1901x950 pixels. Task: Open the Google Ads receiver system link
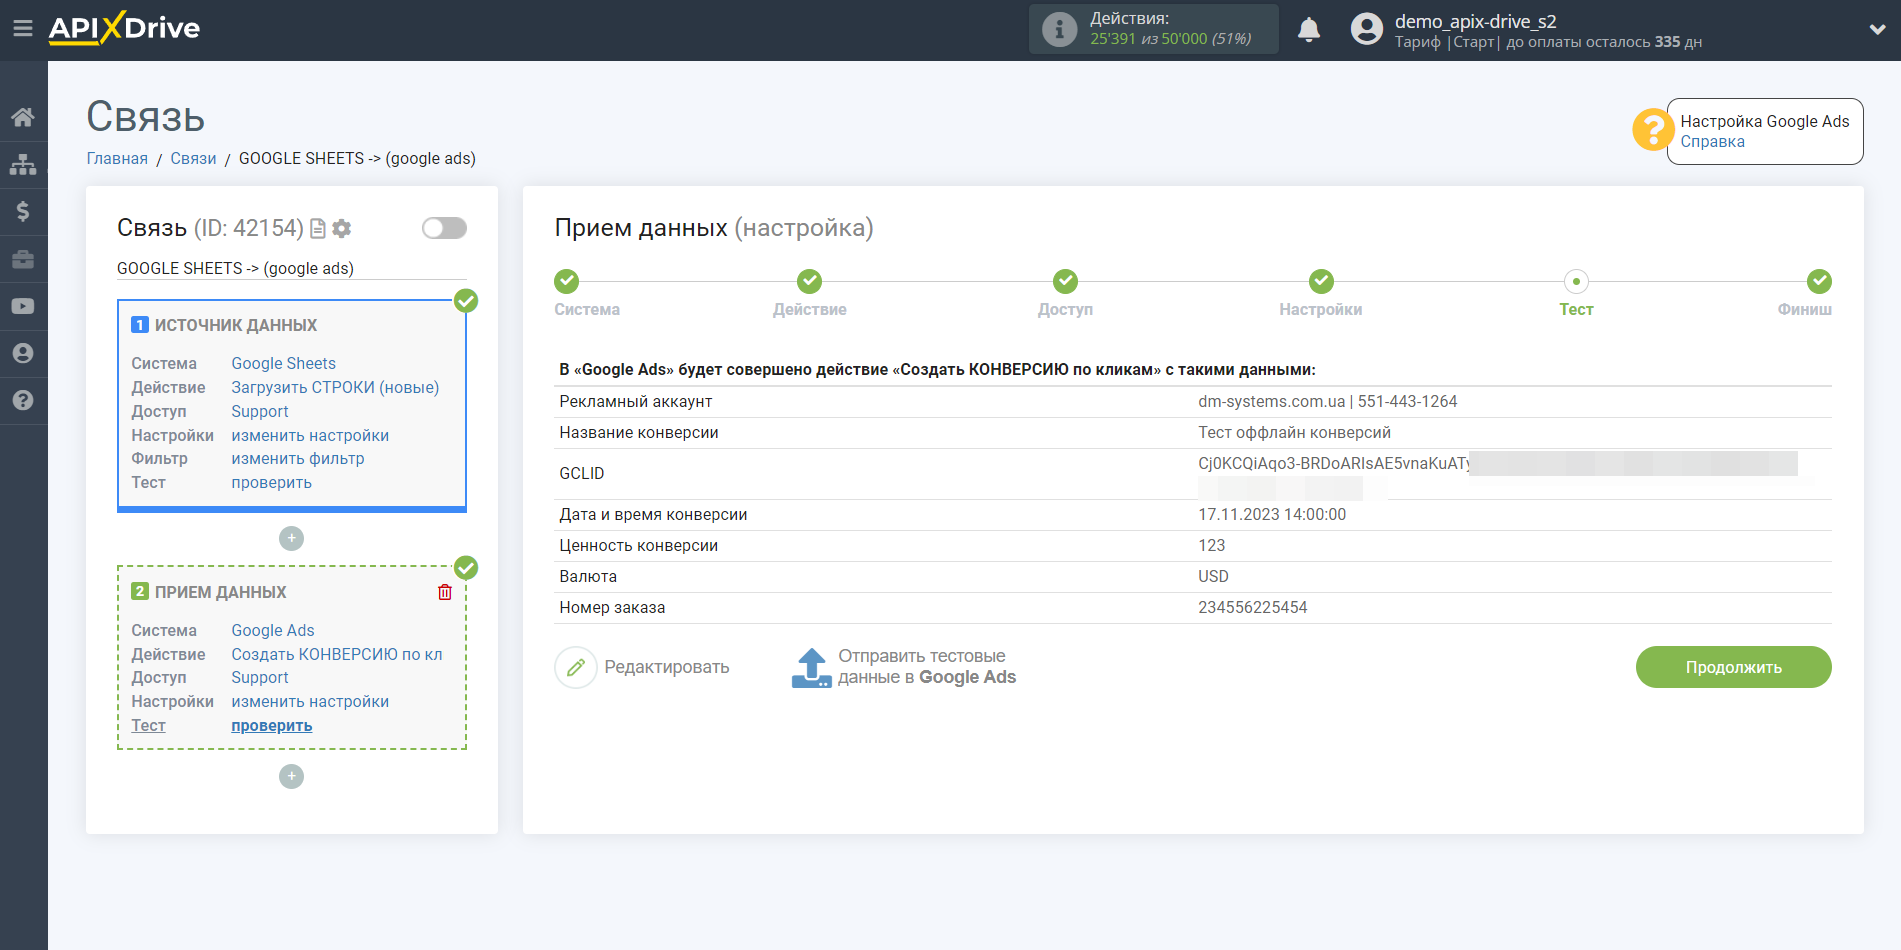click(x=272, y=630)
